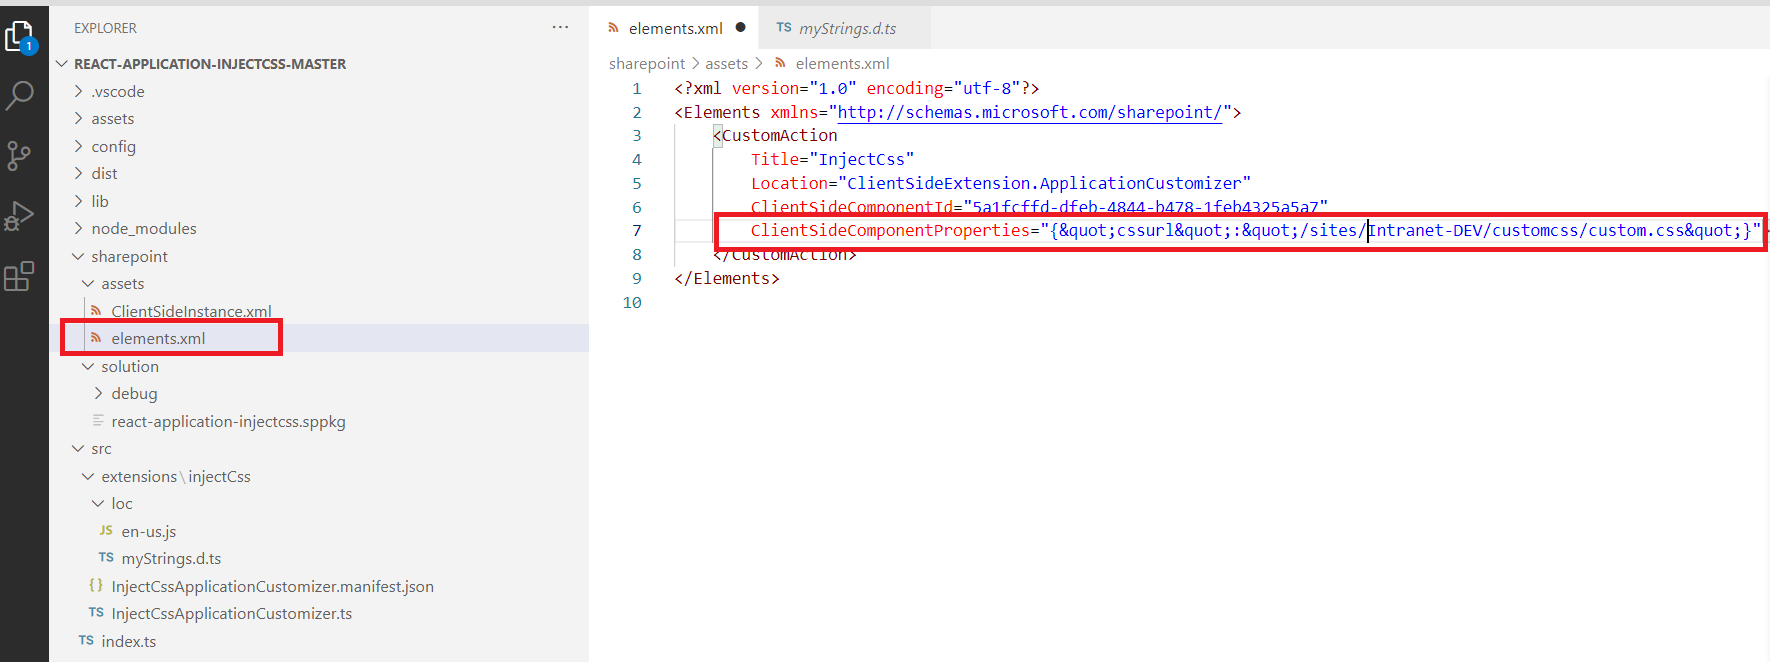Click elements.xml in the breadcrumb
1770x662 pixels.
pyautogui.click(x=842, y=64)
